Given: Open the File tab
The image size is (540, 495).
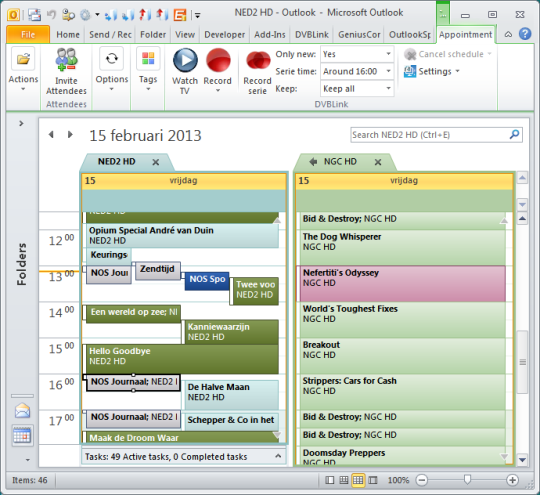Looking at the screenshot, I should [28, 34].
